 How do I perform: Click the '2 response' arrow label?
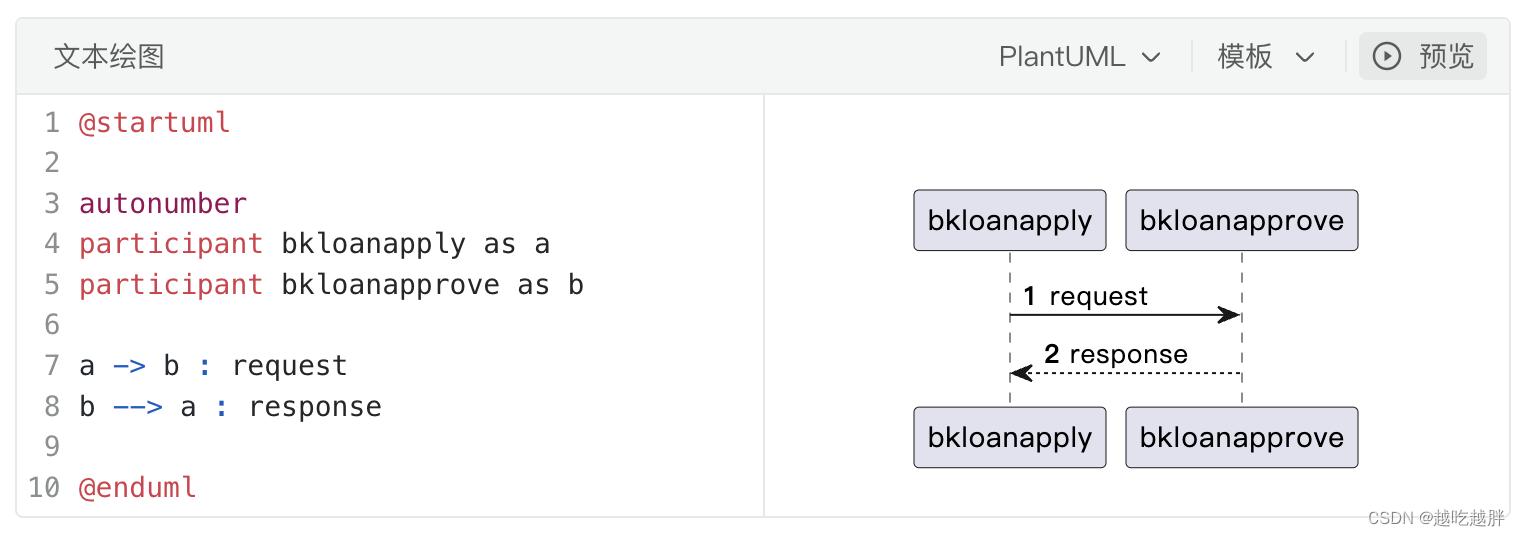pos(1116,355)
